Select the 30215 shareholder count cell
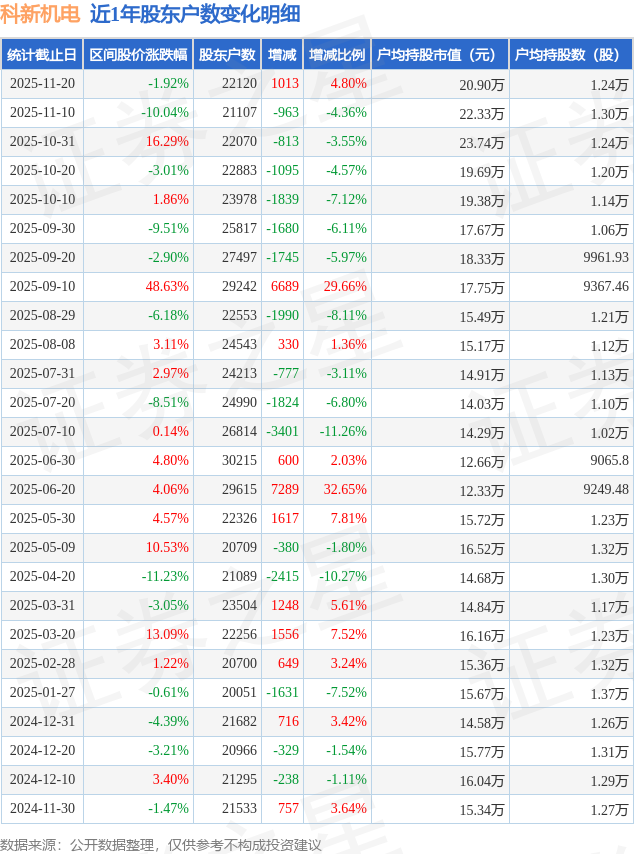The height and width of the screenshot is (854, 634). click(239, 461)
